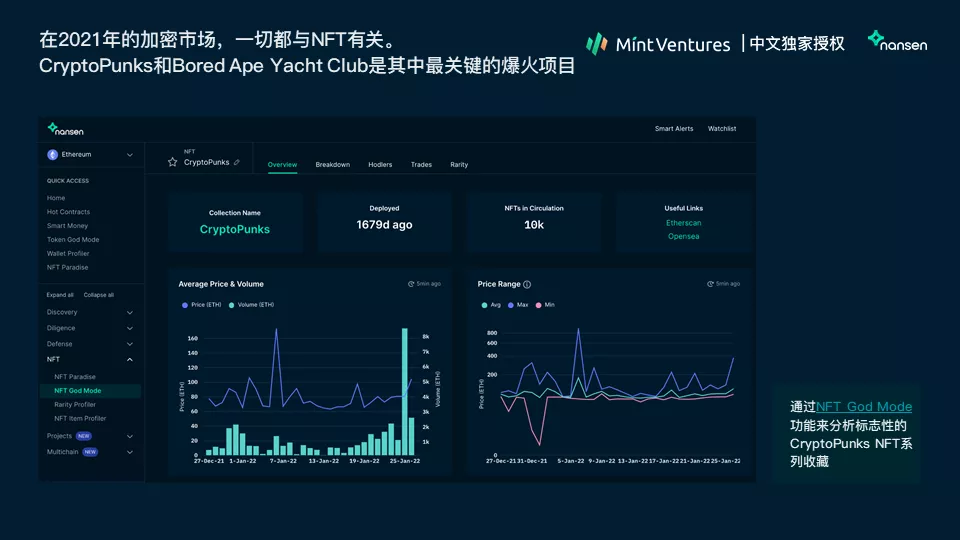Open the Trades tab

click(x=421, y=165)
